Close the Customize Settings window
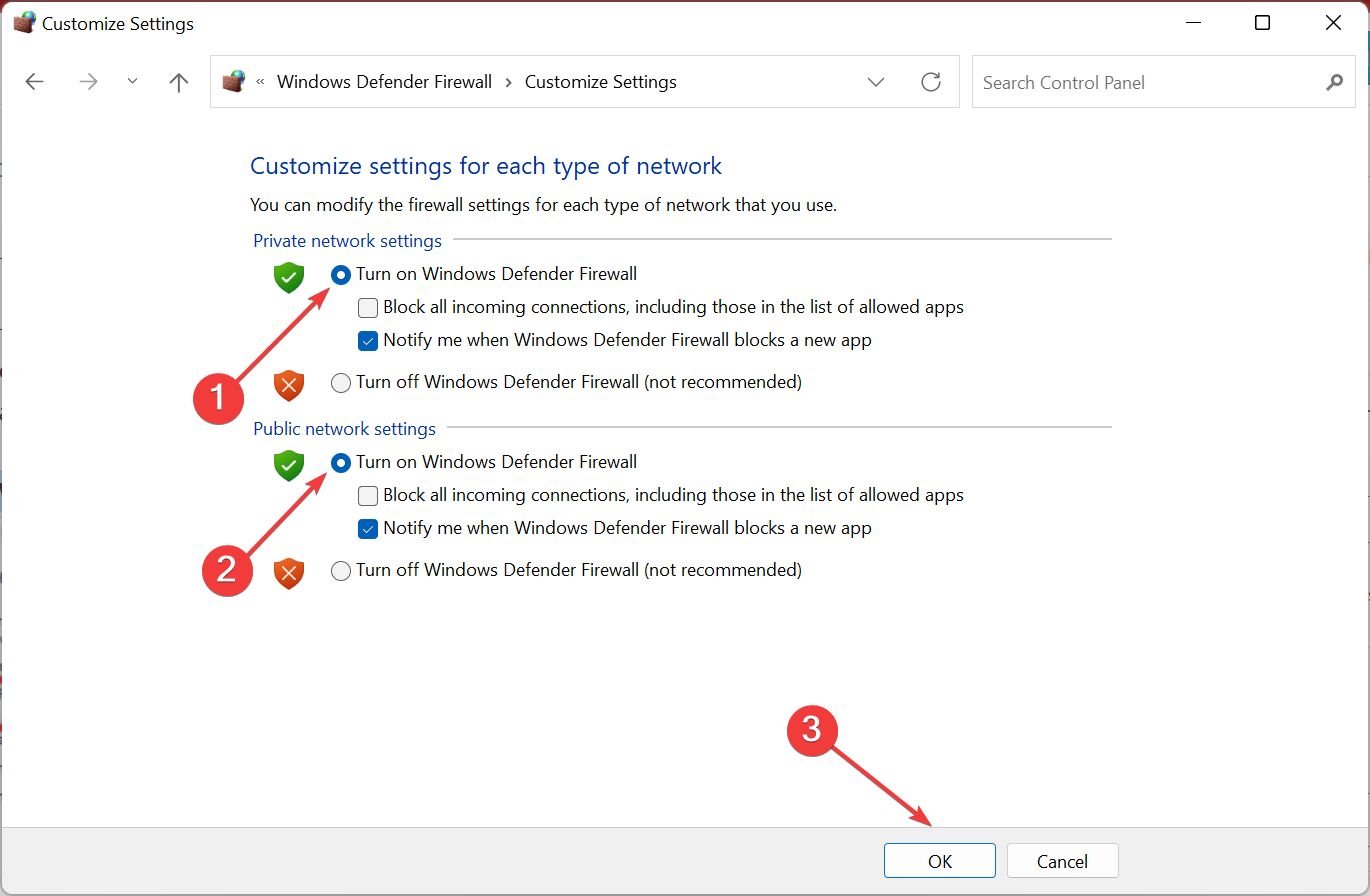Viewport: 1370px width, 896px height. 1333,23
